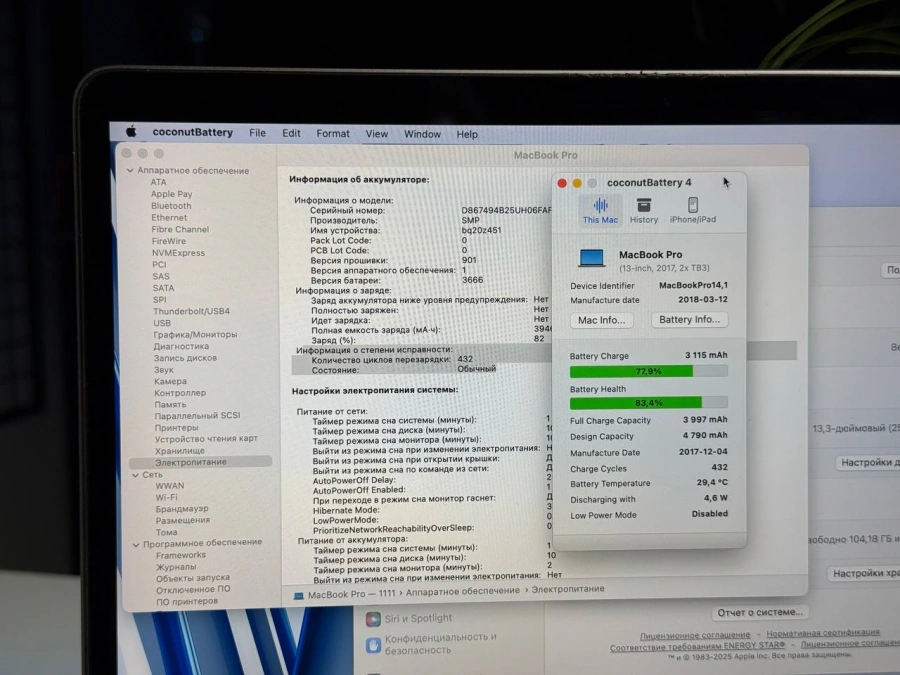900x675 pixels.
Task: Select Размещения under Сеть
Action: (x=183, y=520)
